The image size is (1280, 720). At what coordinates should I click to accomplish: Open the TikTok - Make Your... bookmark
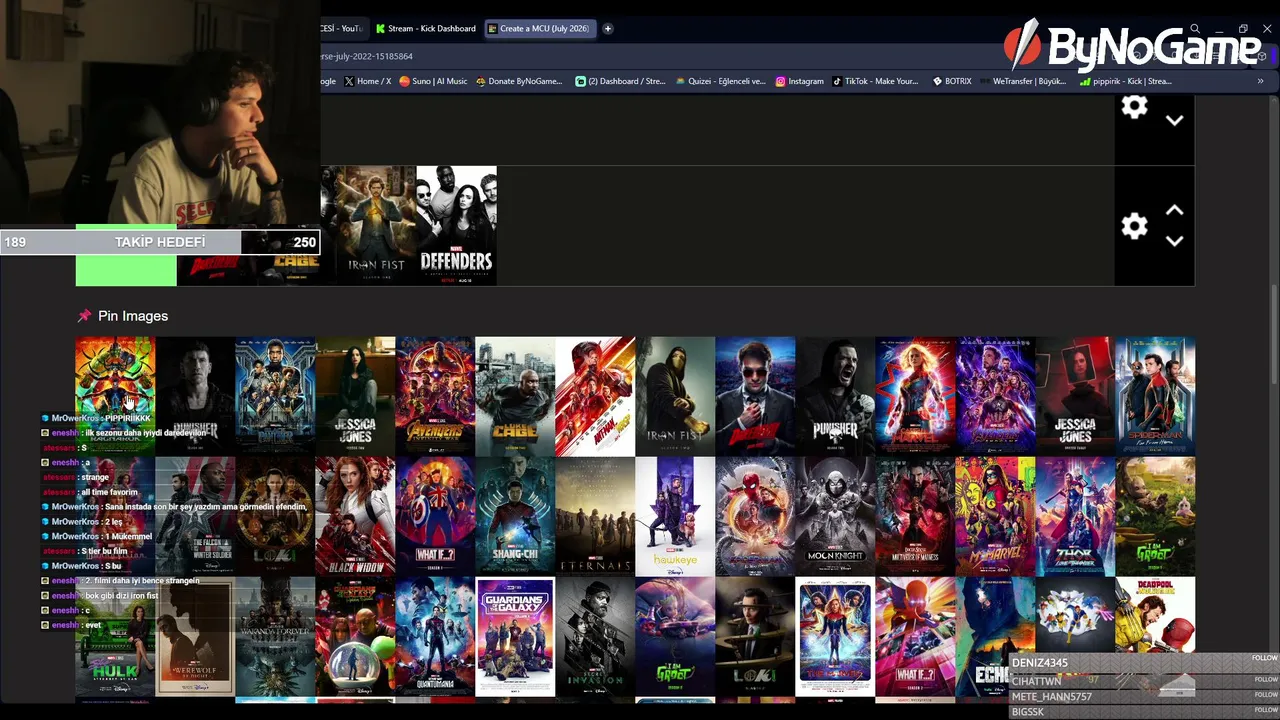[876, 81]
